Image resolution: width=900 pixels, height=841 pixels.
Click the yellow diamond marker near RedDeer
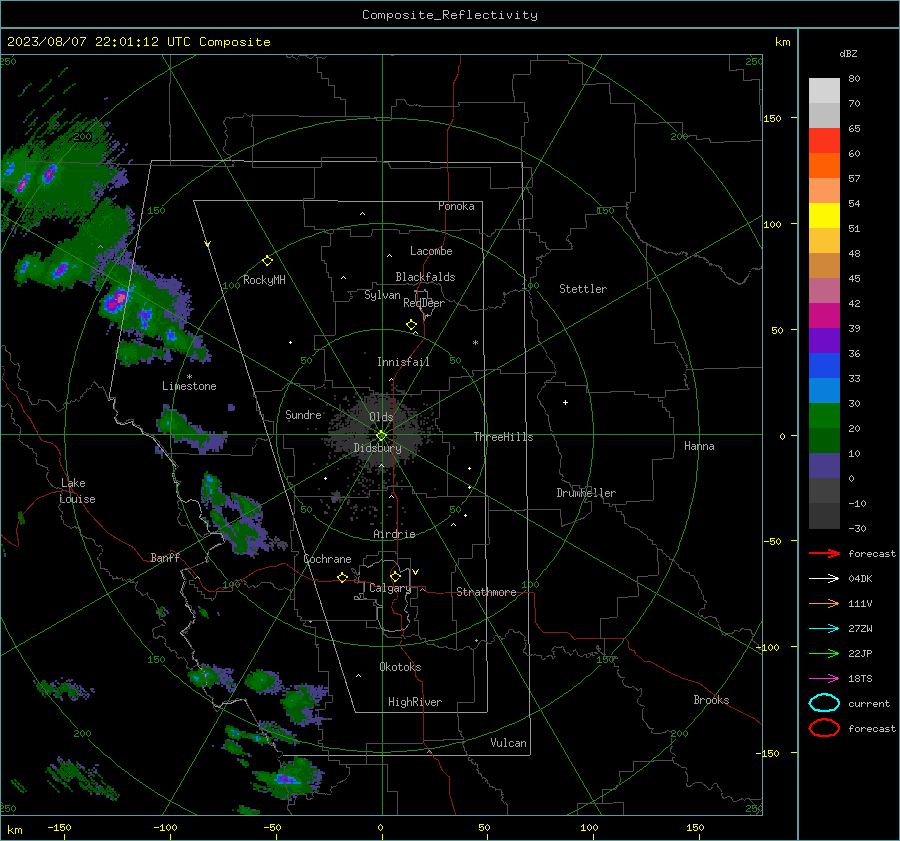click(411, 325)
